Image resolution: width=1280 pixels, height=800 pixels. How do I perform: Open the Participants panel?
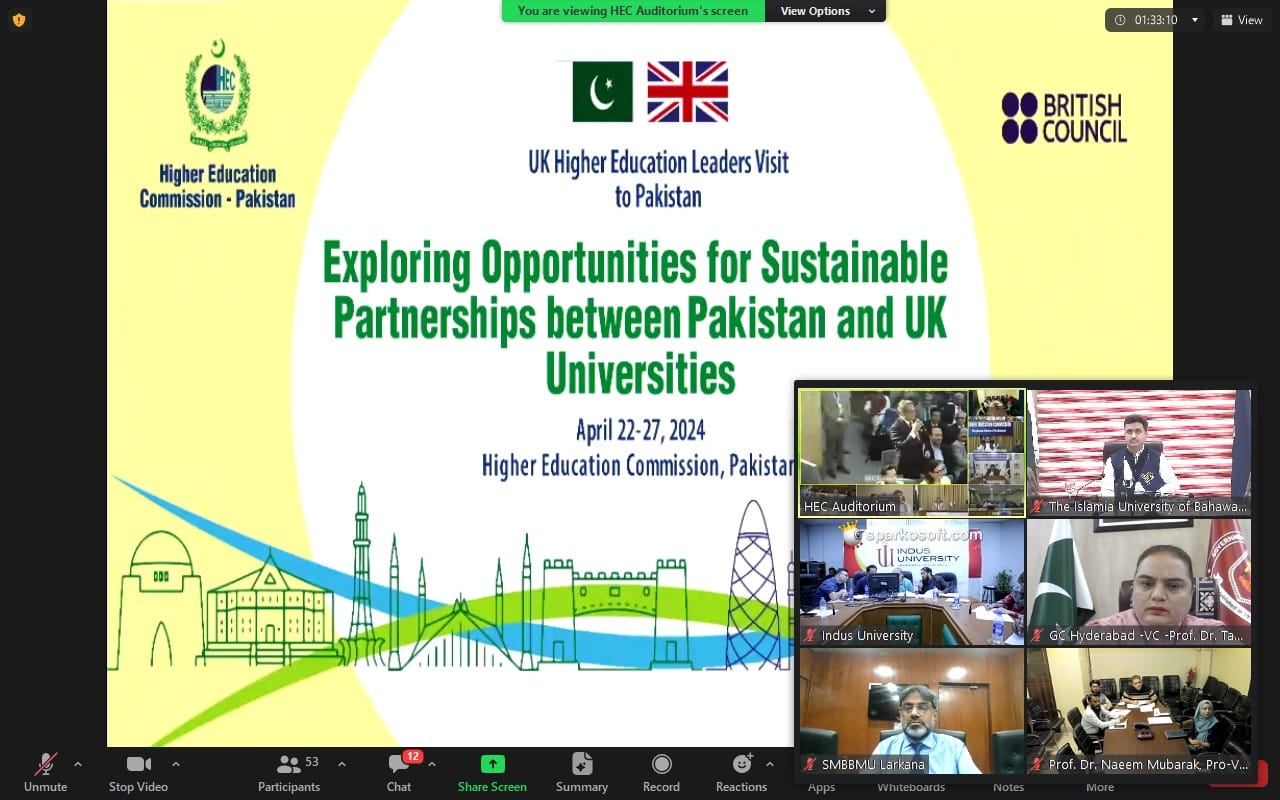point(289,771)
